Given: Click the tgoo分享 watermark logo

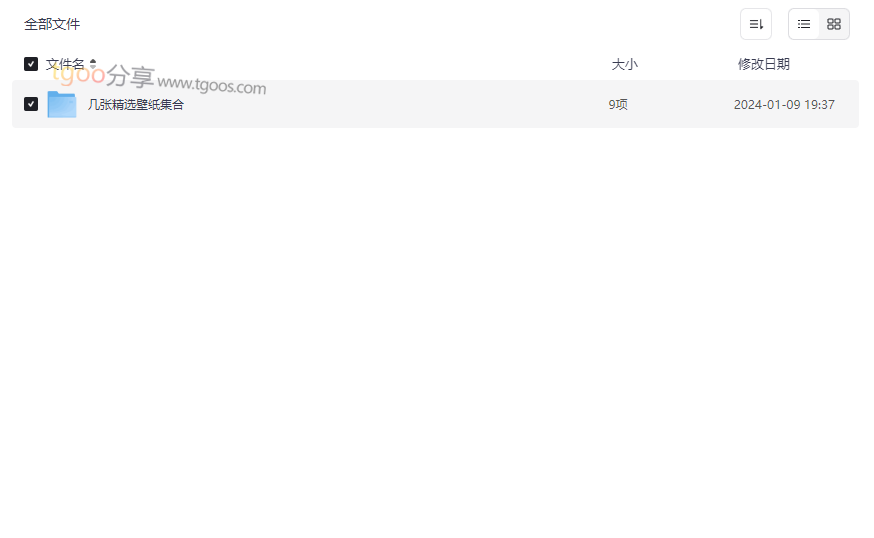Looking at the screenshot, I should (104, 75).
